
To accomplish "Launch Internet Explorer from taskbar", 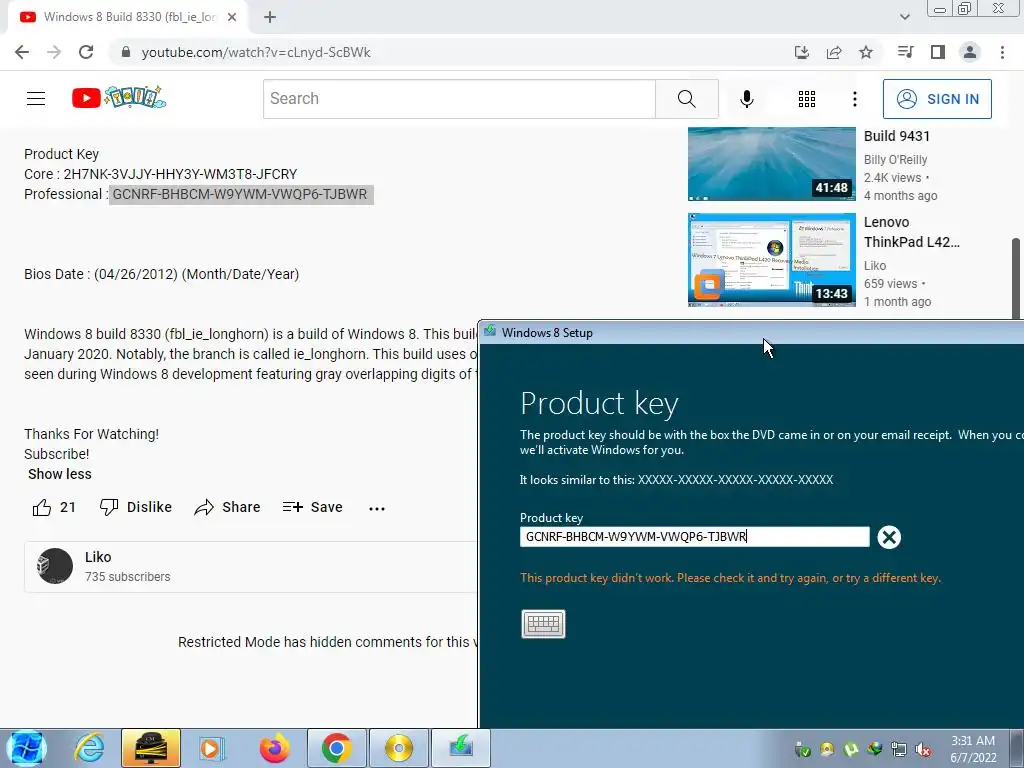I will tap(89, 748).
